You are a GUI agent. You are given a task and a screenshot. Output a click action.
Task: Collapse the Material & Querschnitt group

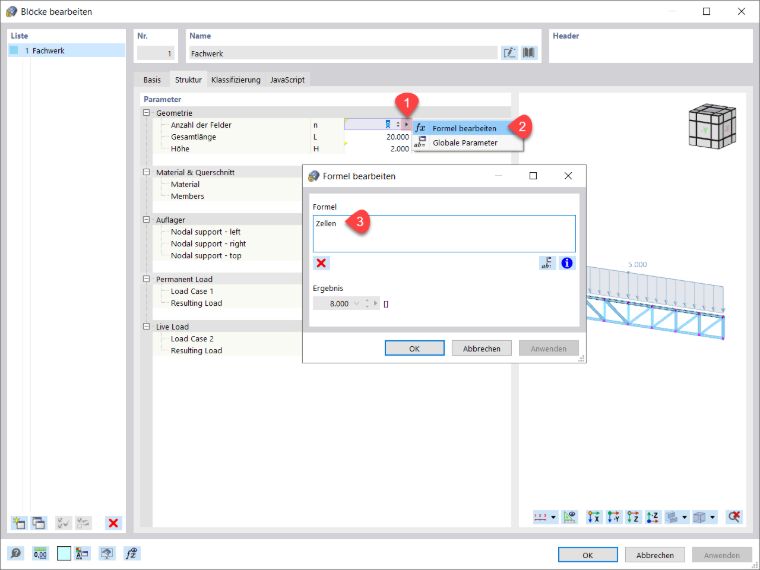pos(146,172)
